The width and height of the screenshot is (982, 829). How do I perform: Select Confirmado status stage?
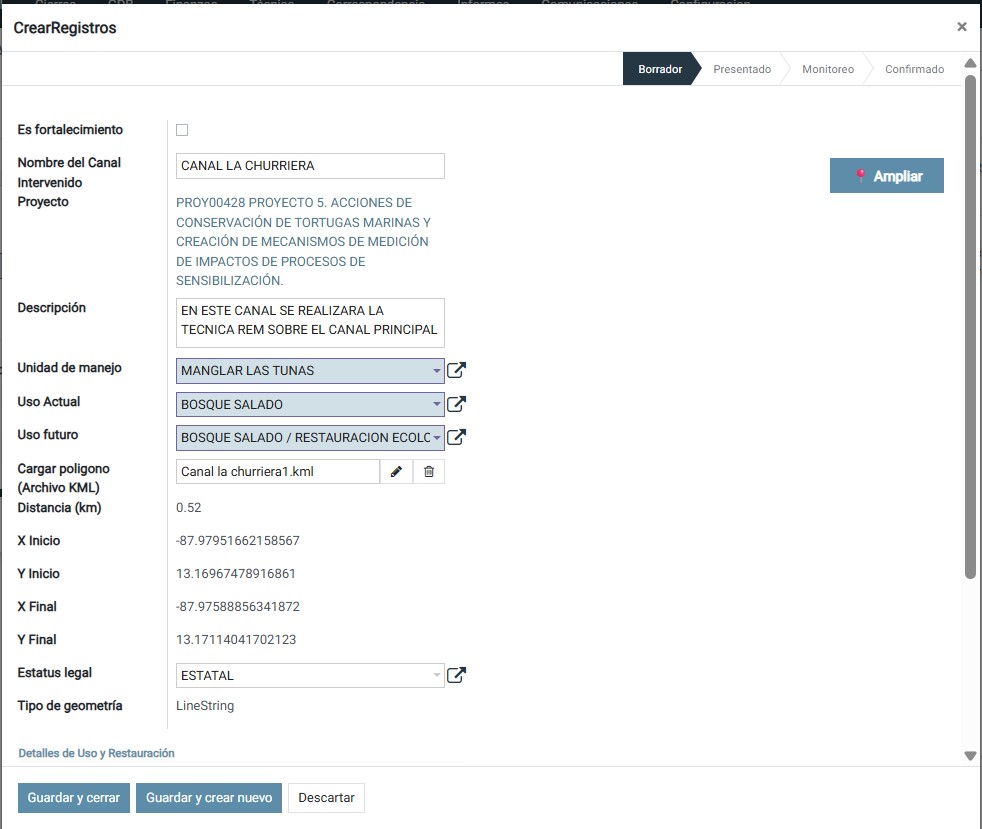[x=914, y=69]
